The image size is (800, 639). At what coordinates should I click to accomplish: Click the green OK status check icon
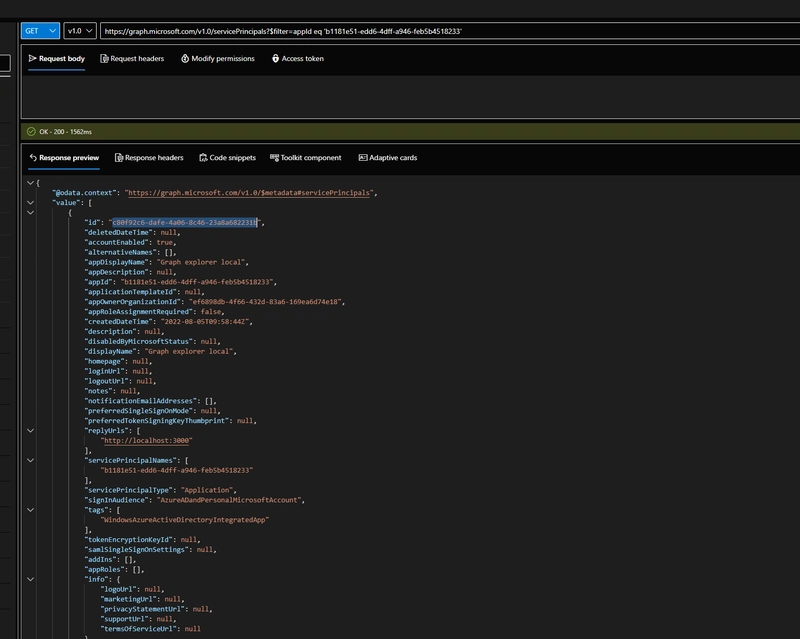tap(31, 132)
